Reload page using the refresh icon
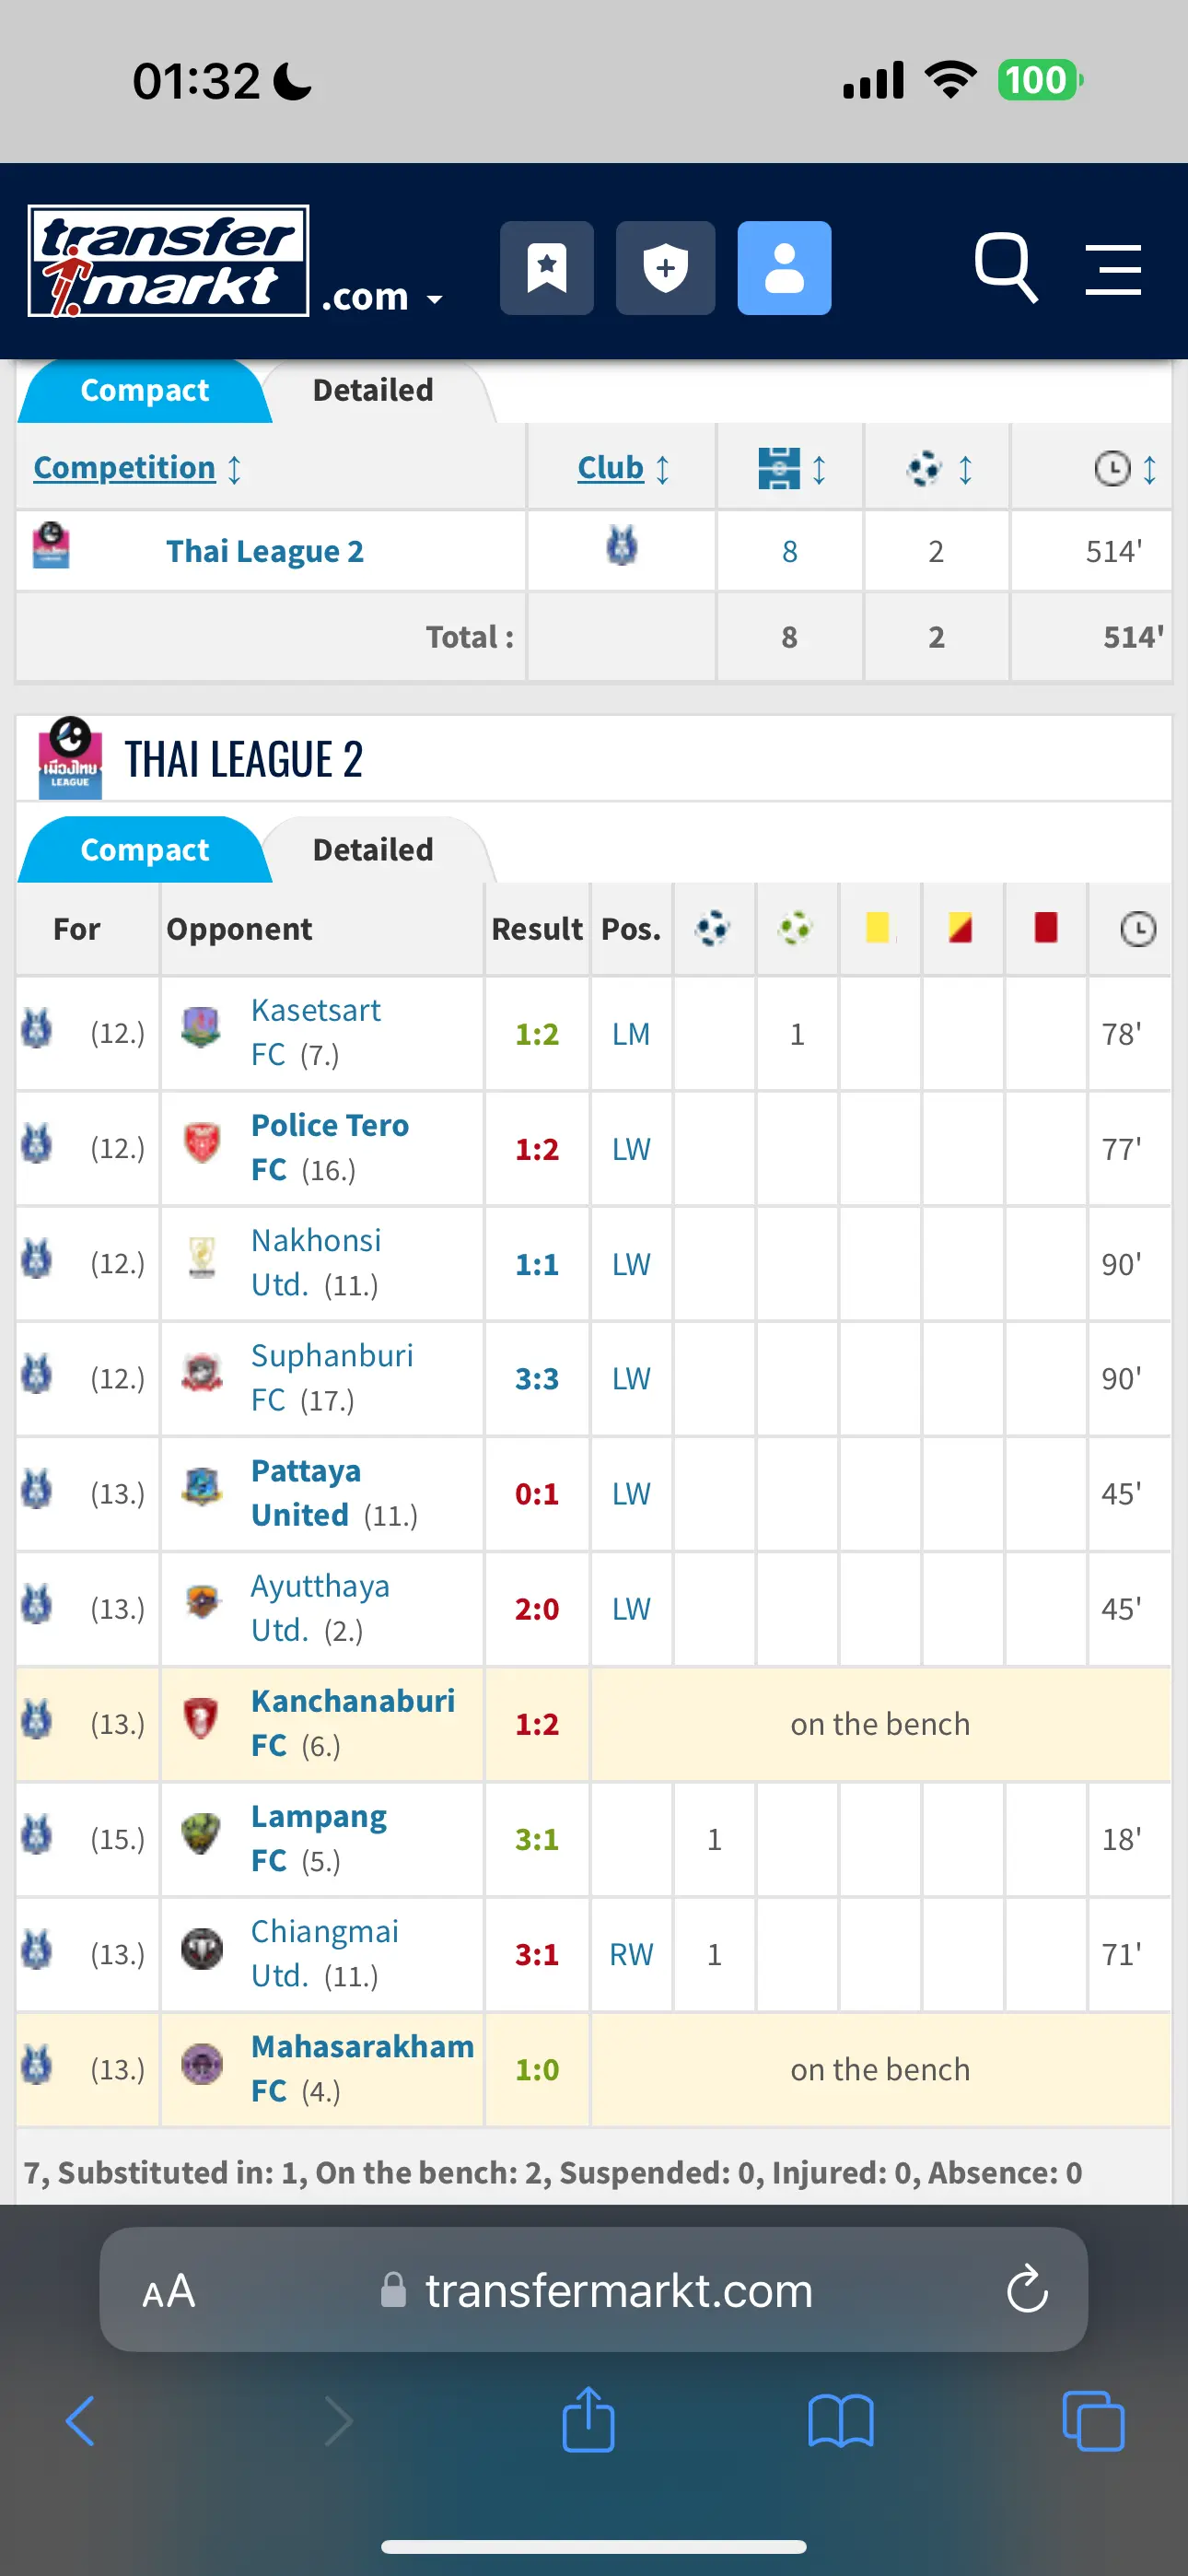The width and height of the screenshot is (1188, 2576). coord(1027,2289)
